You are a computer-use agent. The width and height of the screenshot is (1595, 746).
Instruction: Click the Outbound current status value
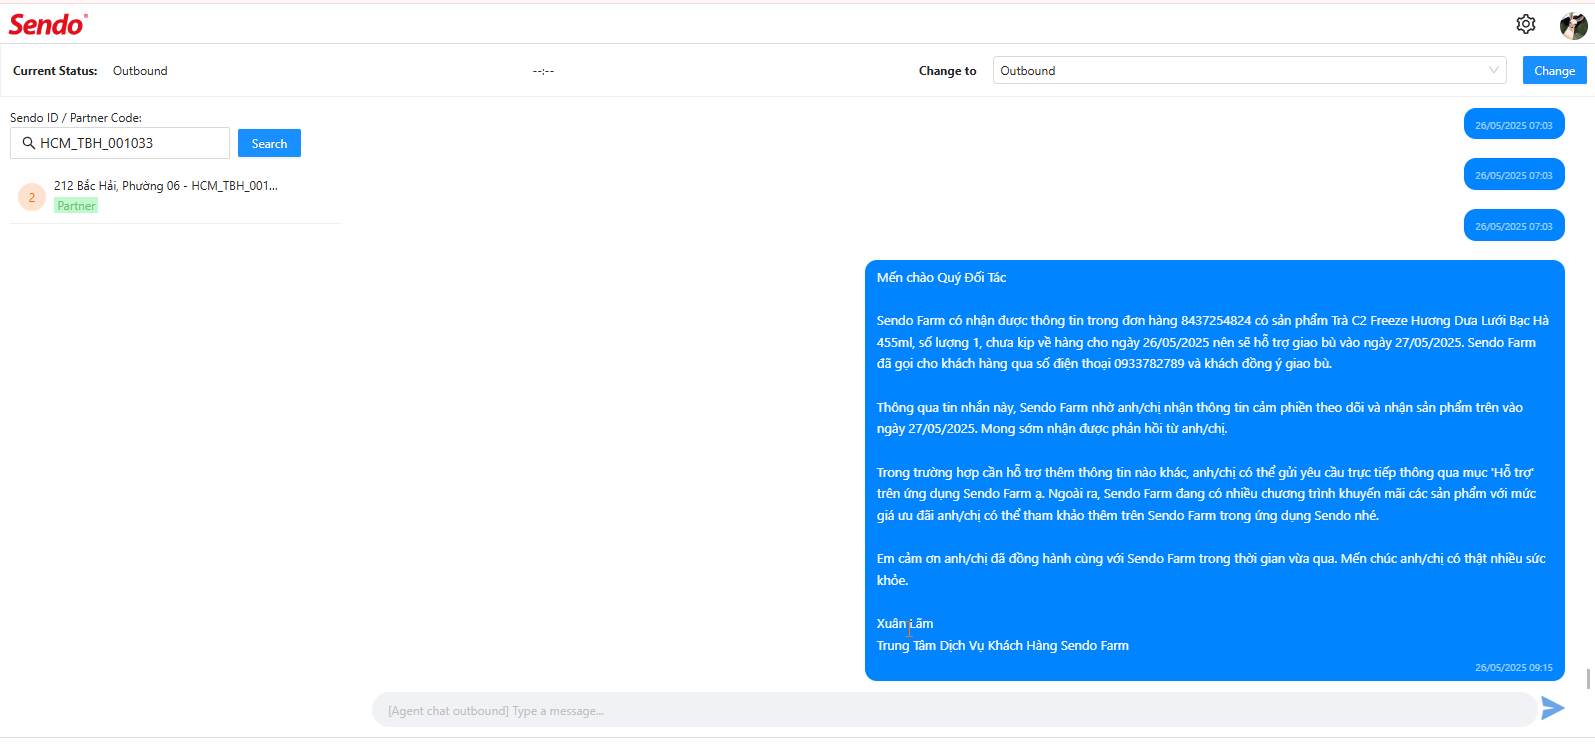pyautogui.click(x=140, y=71)
